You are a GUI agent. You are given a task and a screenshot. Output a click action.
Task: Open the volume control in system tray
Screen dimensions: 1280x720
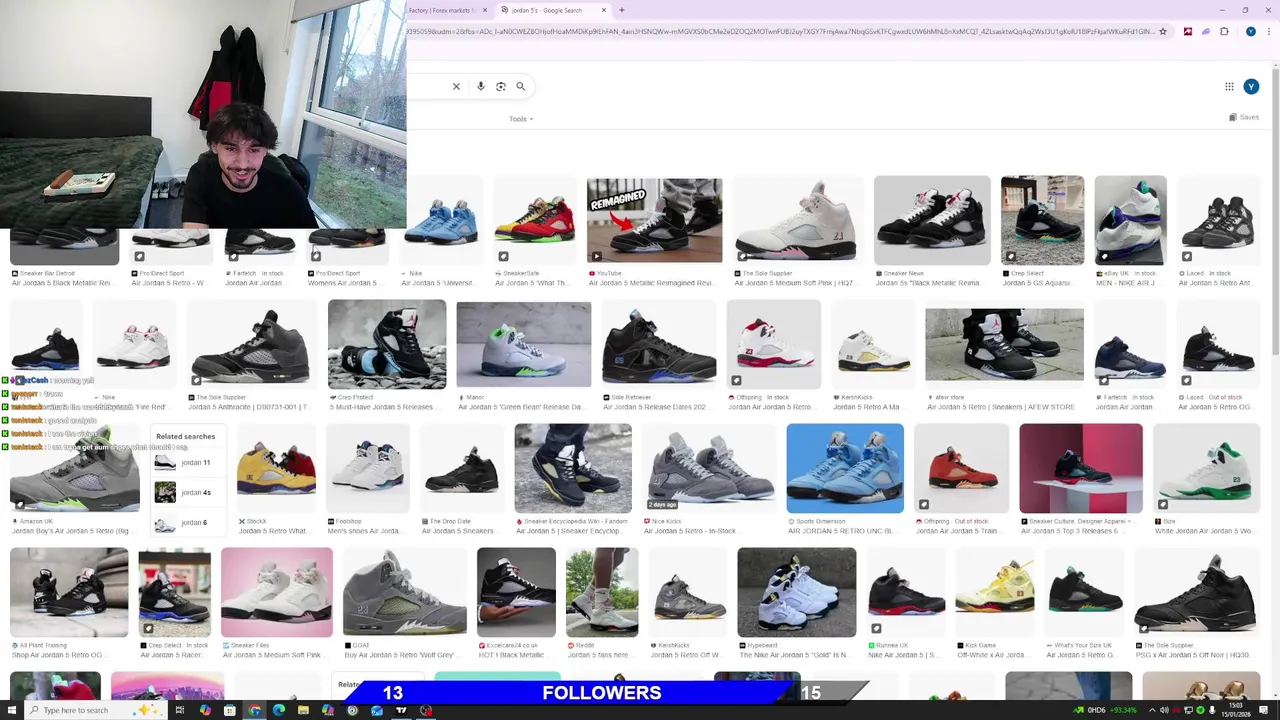[1163, 711]
